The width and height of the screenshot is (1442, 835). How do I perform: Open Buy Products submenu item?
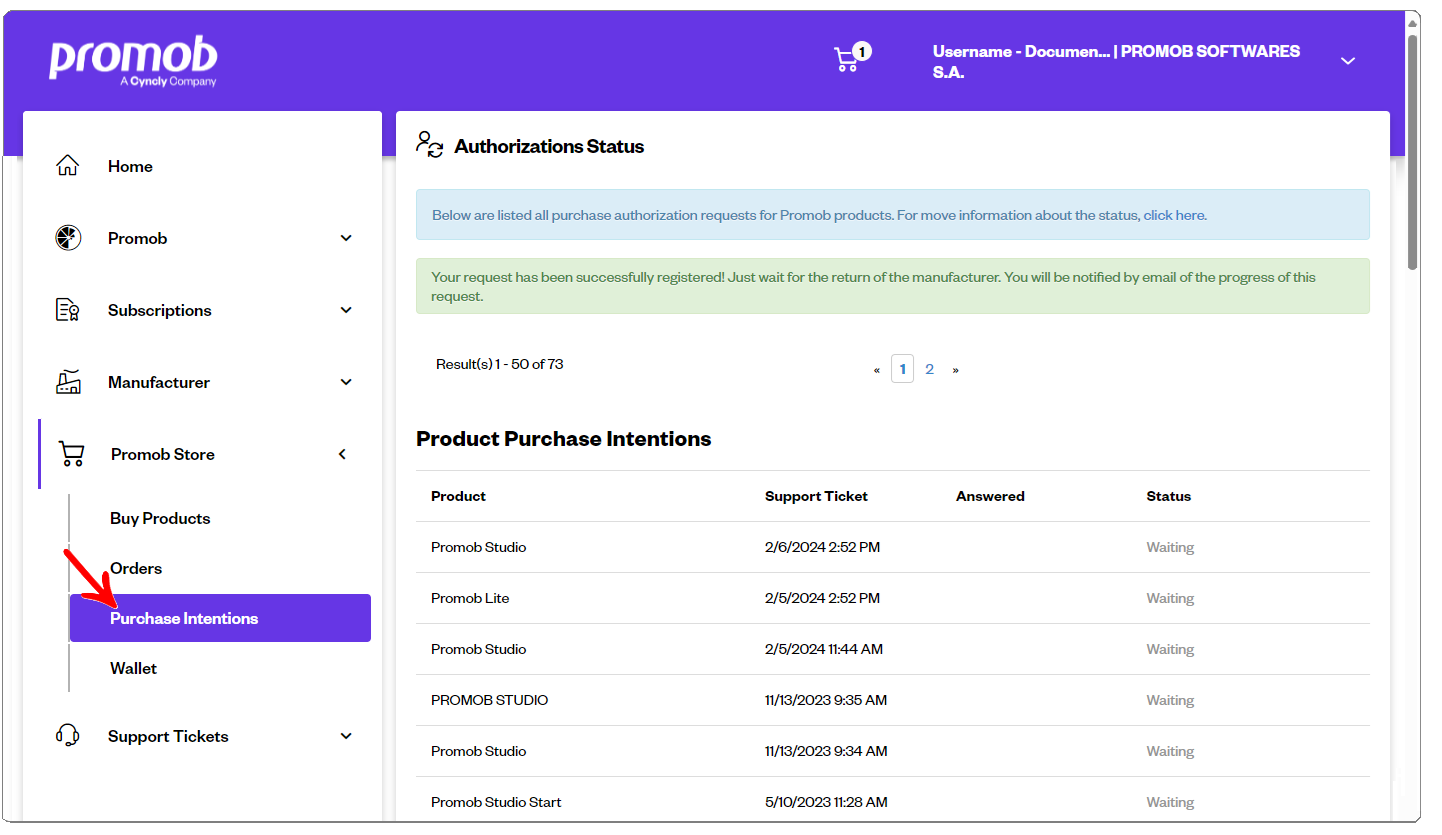pos(160,518)
